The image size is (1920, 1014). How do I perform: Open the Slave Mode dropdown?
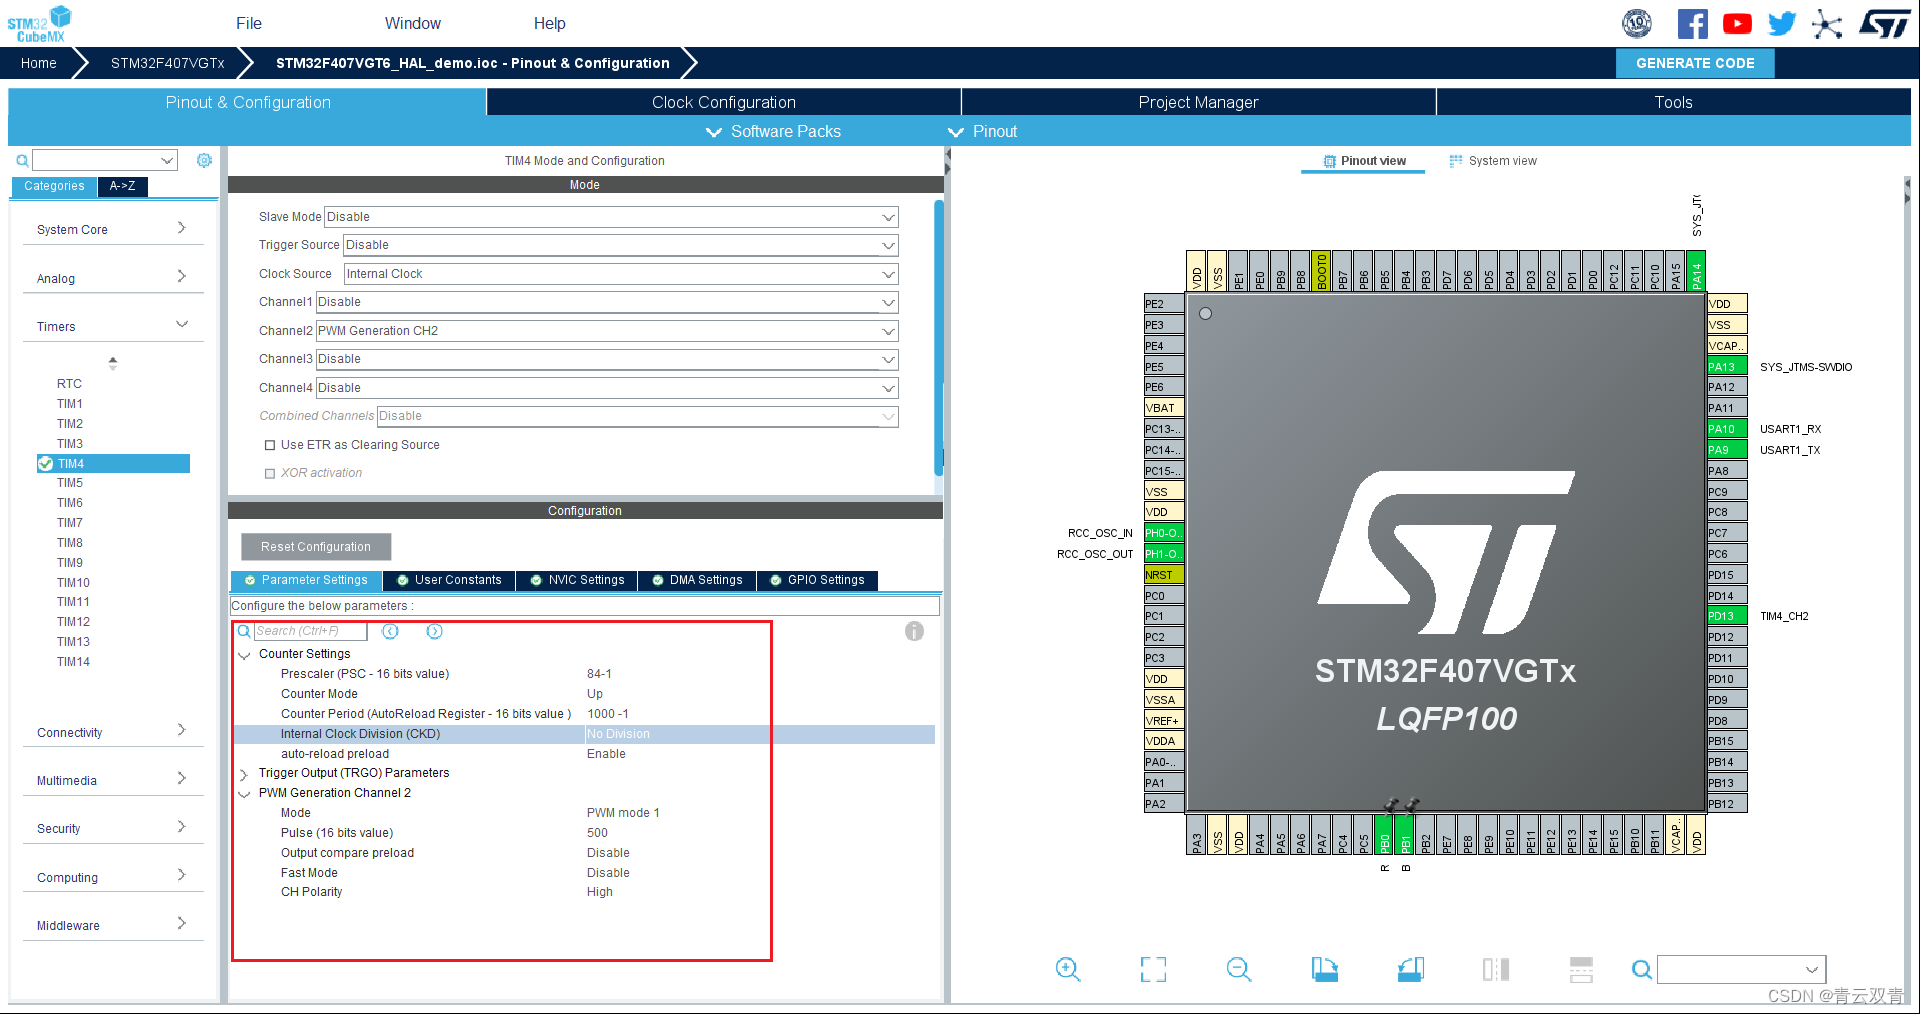pyautogui.click(x=611, y=217)
